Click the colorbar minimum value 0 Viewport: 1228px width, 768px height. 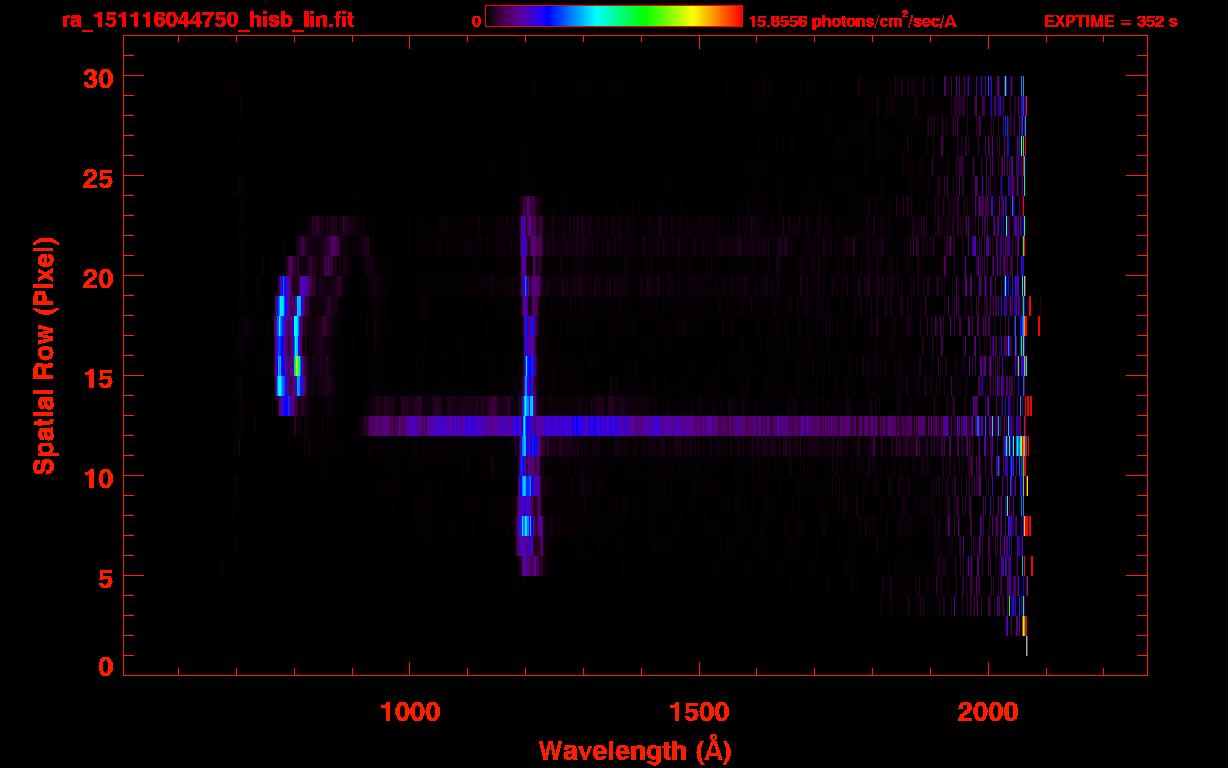[x=476, y=21]
